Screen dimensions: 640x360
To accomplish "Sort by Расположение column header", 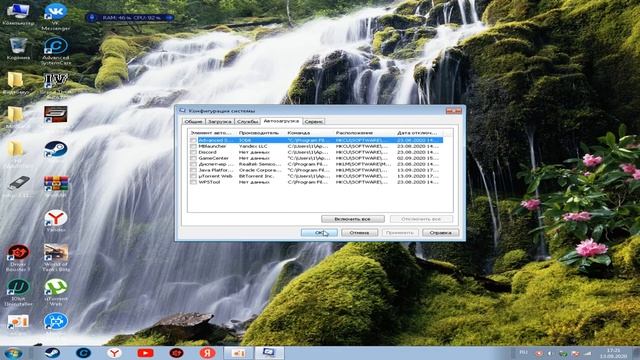I will [364, 133].
